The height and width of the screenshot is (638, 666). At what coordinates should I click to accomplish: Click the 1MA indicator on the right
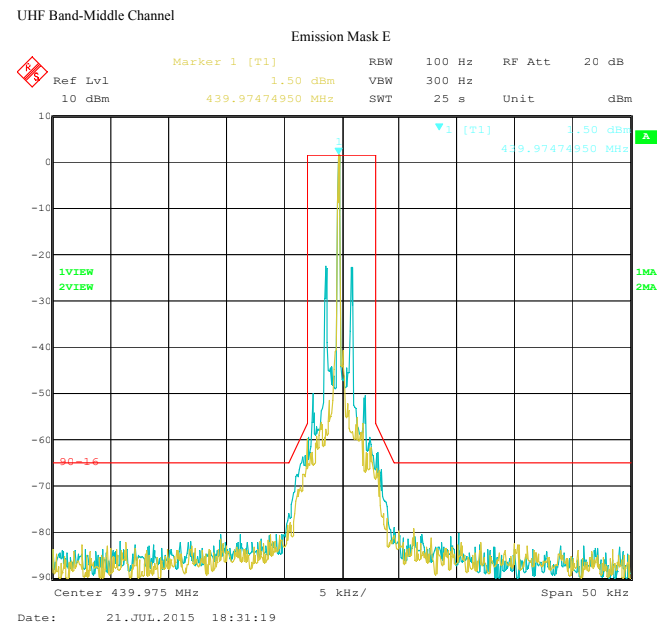pos(646,272)
